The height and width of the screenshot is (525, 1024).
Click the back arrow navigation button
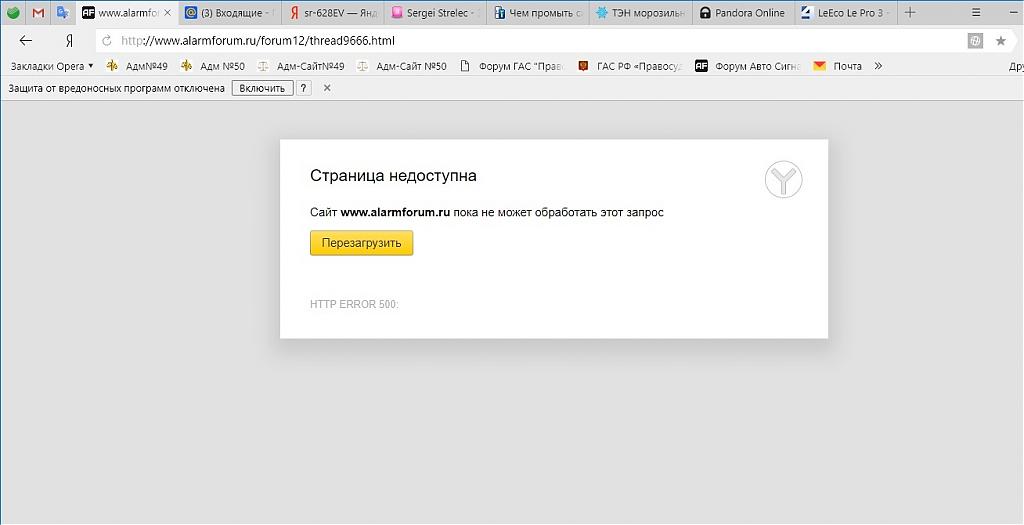tap(26, 41)
